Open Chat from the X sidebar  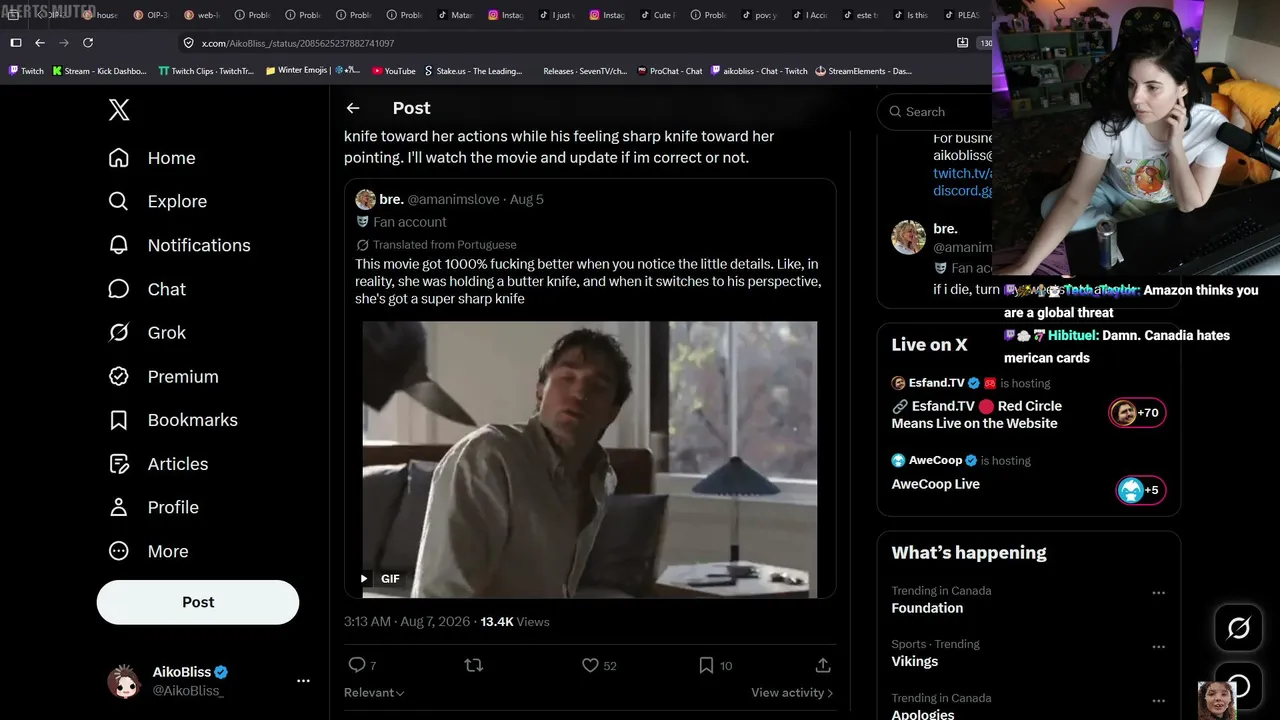click(x=147, y=289)
